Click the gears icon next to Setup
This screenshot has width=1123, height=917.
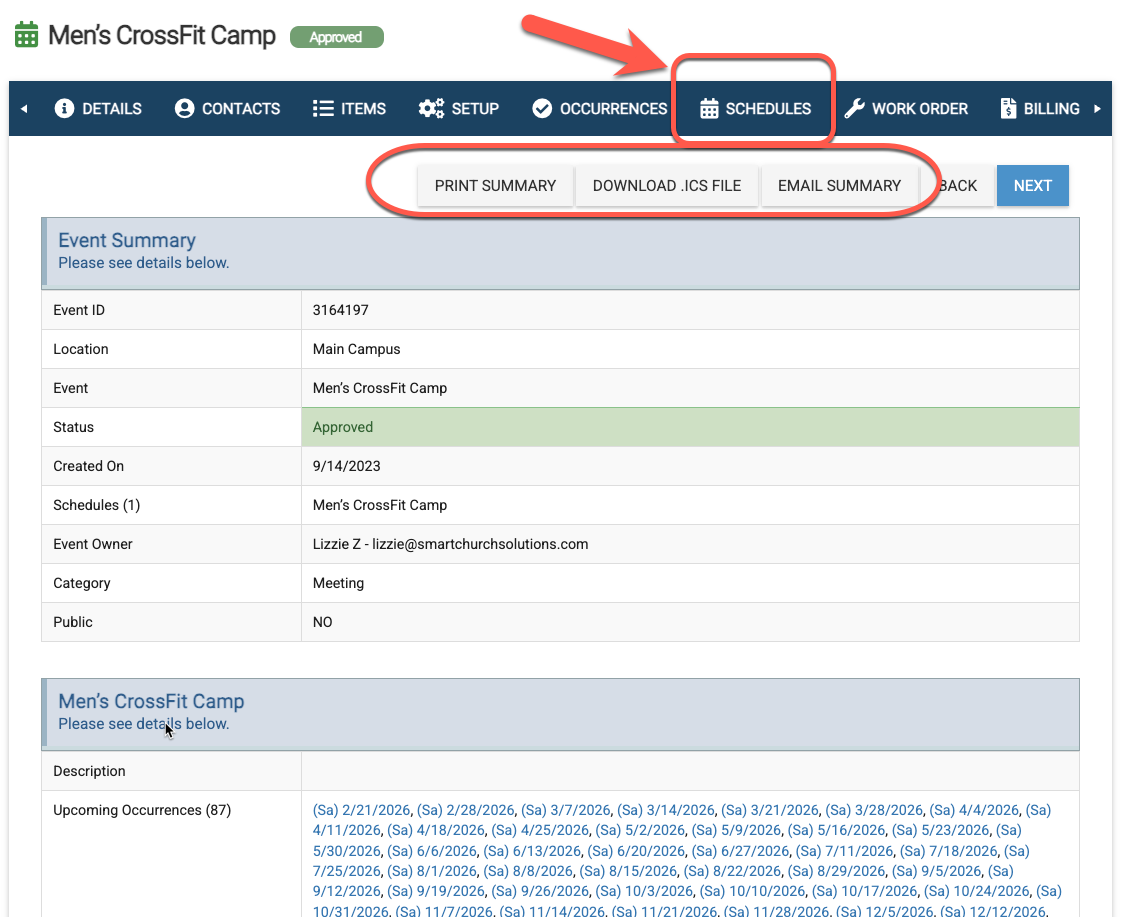[x=431, y=109]
